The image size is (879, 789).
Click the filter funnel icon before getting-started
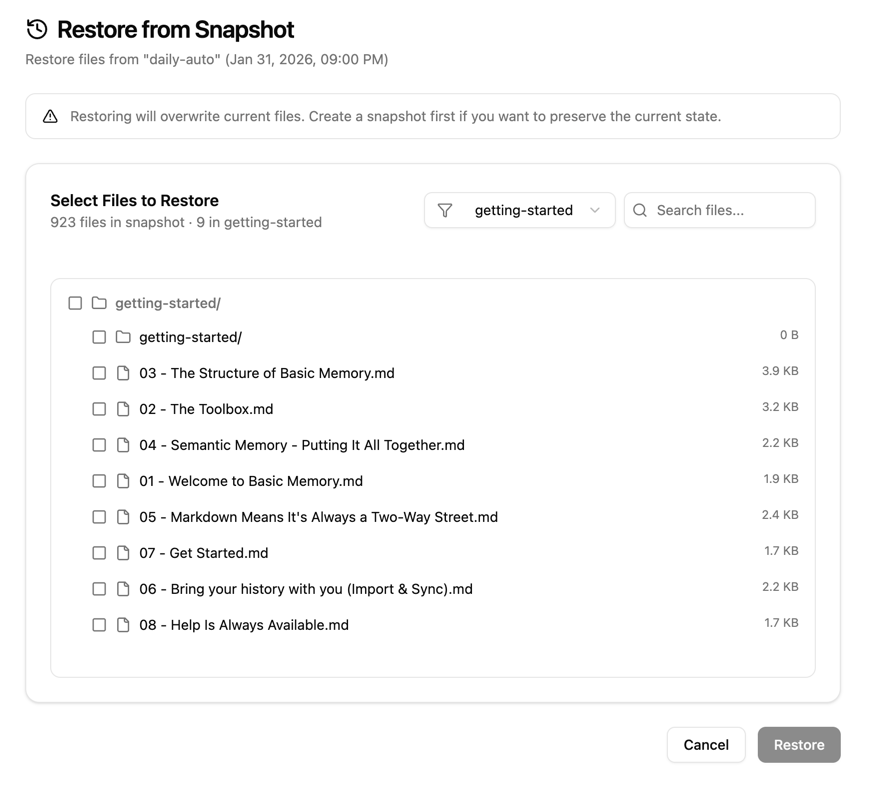[444, 210]
